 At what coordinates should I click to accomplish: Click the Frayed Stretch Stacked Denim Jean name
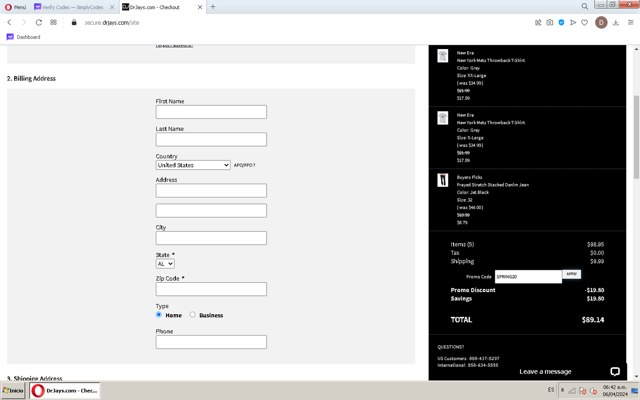(x=493, y=185)
